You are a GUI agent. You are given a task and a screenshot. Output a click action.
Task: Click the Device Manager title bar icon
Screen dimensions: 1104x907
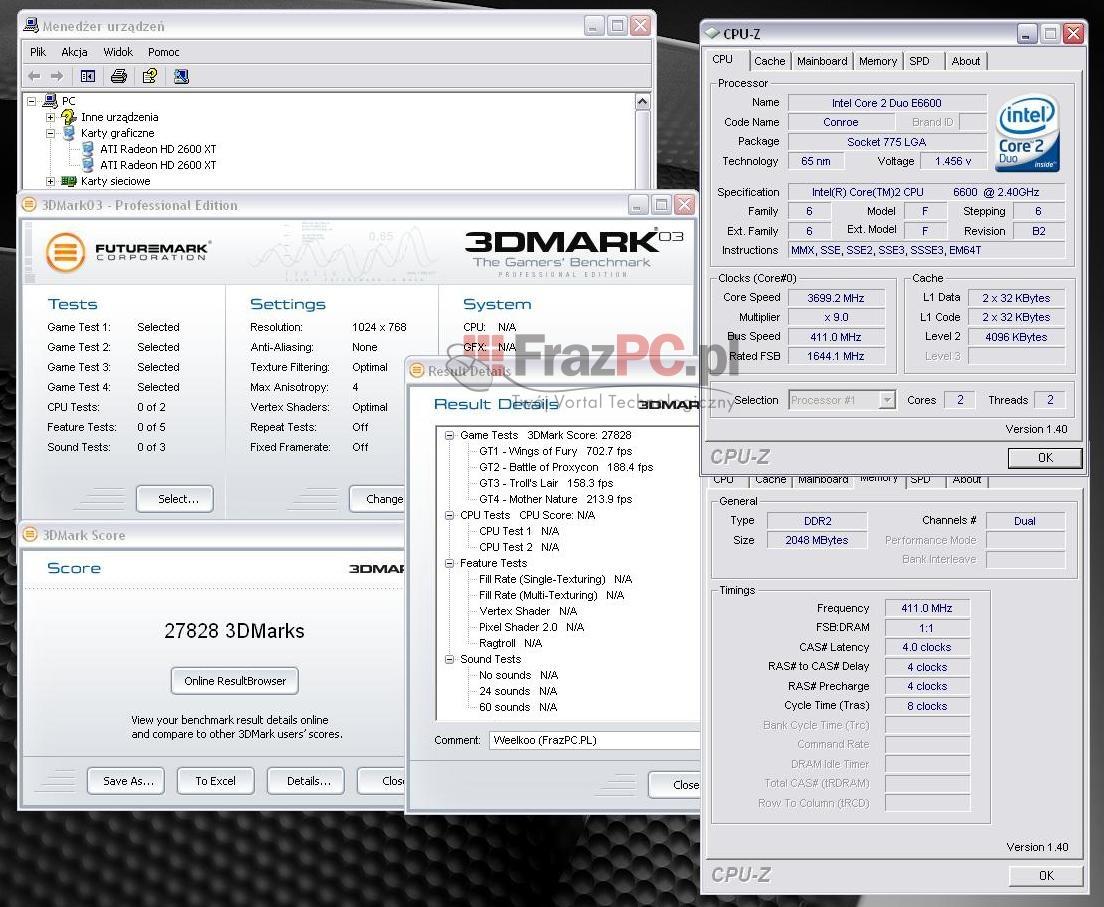pyautogui.click(x=30, y=26)
